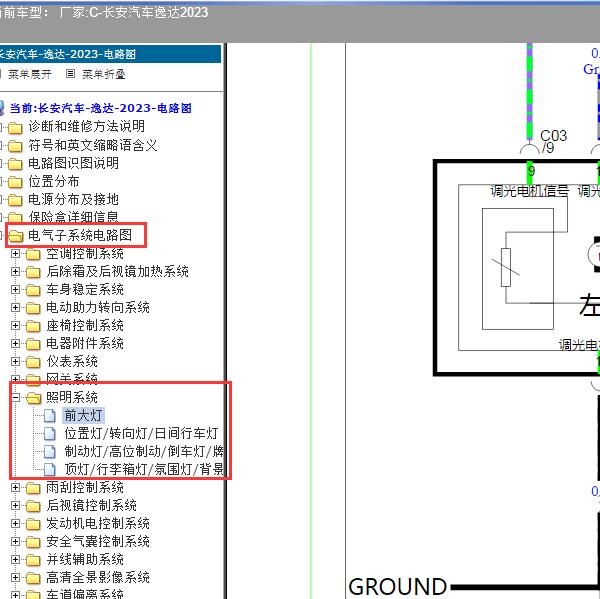Screen dimensions: 600x599
Task: Click the 并线辅助系统 folder icon
Action: pyautogui.click(x=33, y=560)
